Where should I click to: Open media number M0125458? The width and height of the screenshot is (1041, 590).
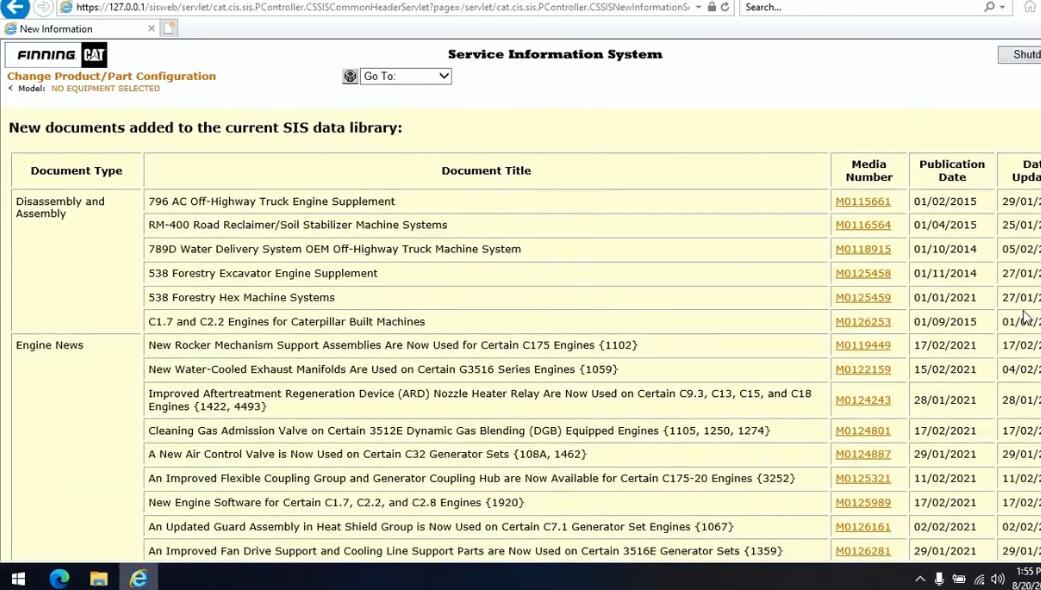tap(863, 273)
